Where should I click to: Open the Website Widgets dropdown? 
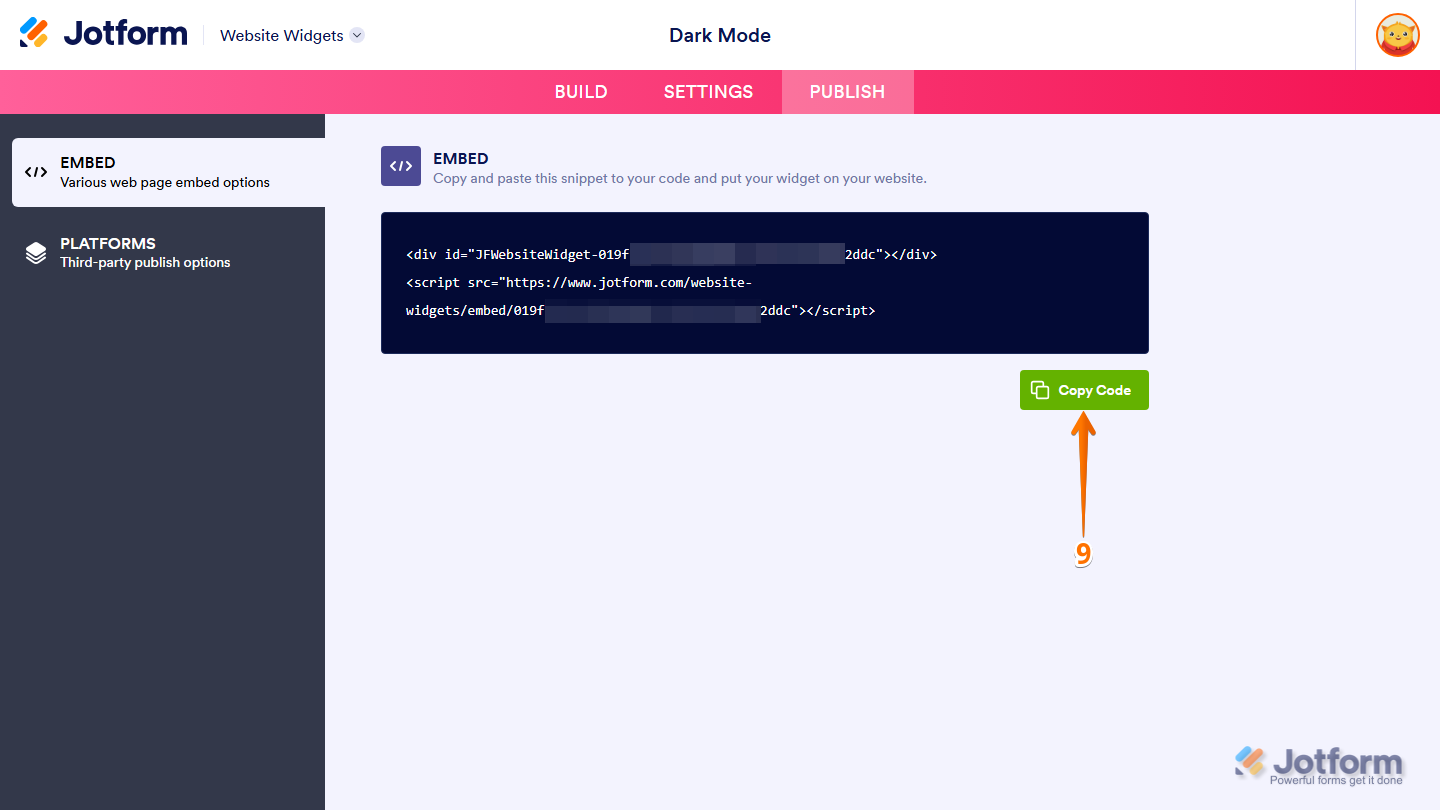click(292, 35)
